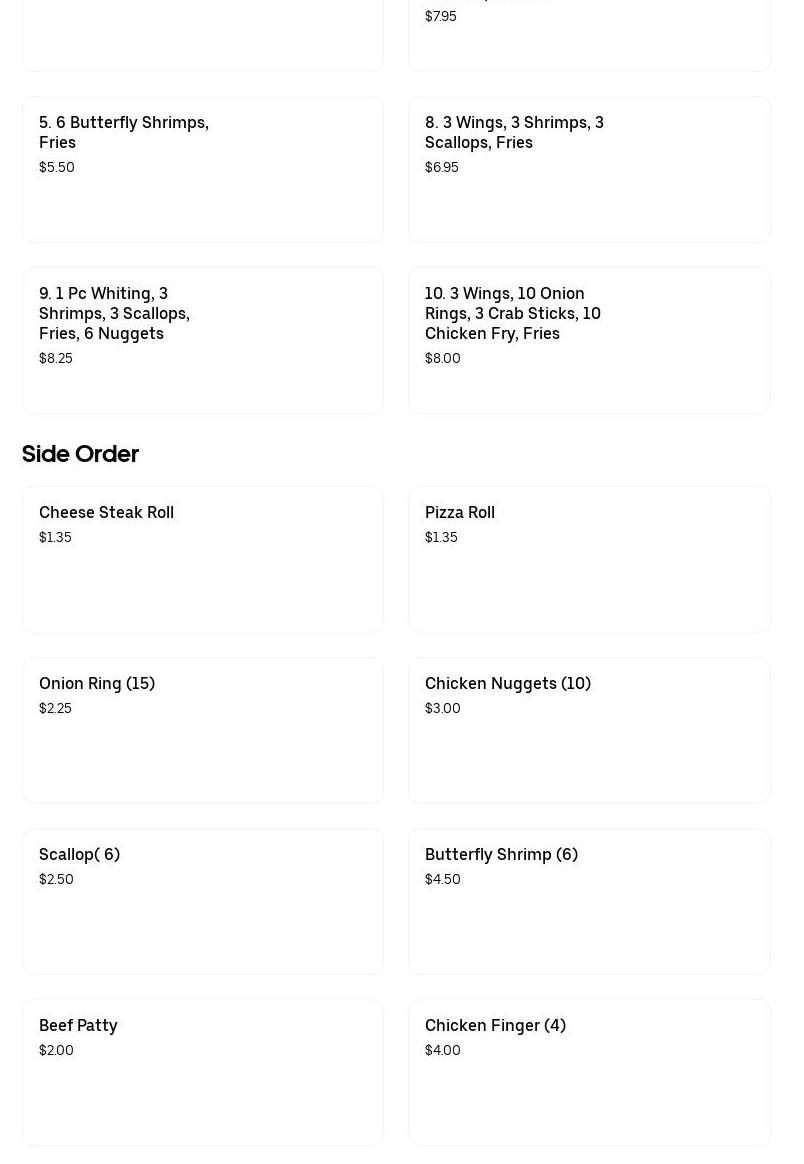Click the $2.00 Beef Patty price
804x1164 pixels.
(x=56, y=1050)
